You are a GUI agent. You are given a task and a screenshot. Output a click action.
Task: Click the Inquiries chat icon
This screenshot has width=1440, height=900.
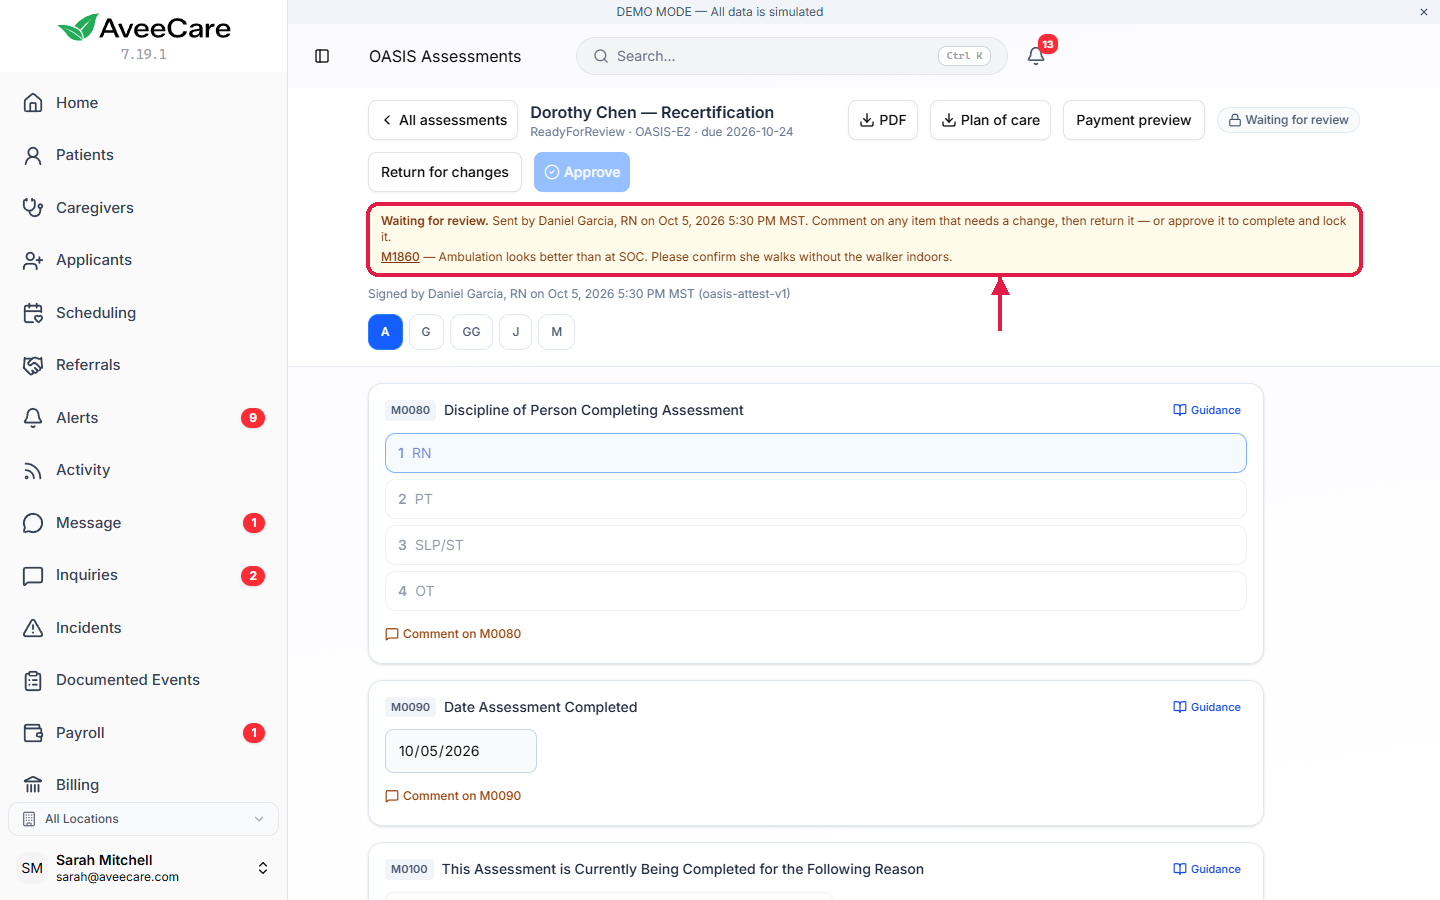[x=33, y=575]
